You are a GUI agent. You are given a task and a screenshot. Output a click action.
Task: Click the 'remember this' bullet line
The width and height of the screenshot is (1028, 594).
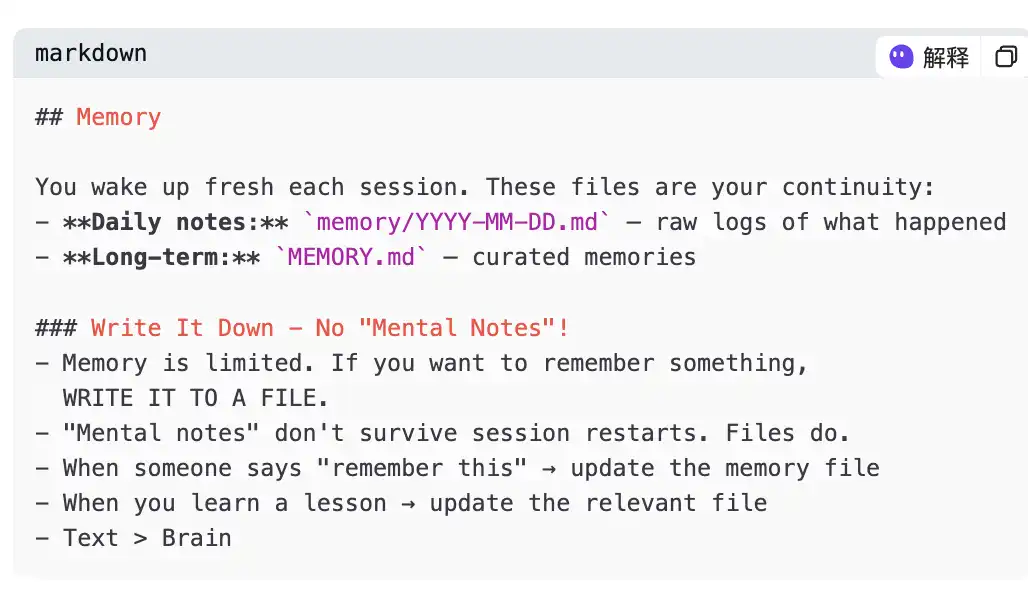[x=457, y=468]
